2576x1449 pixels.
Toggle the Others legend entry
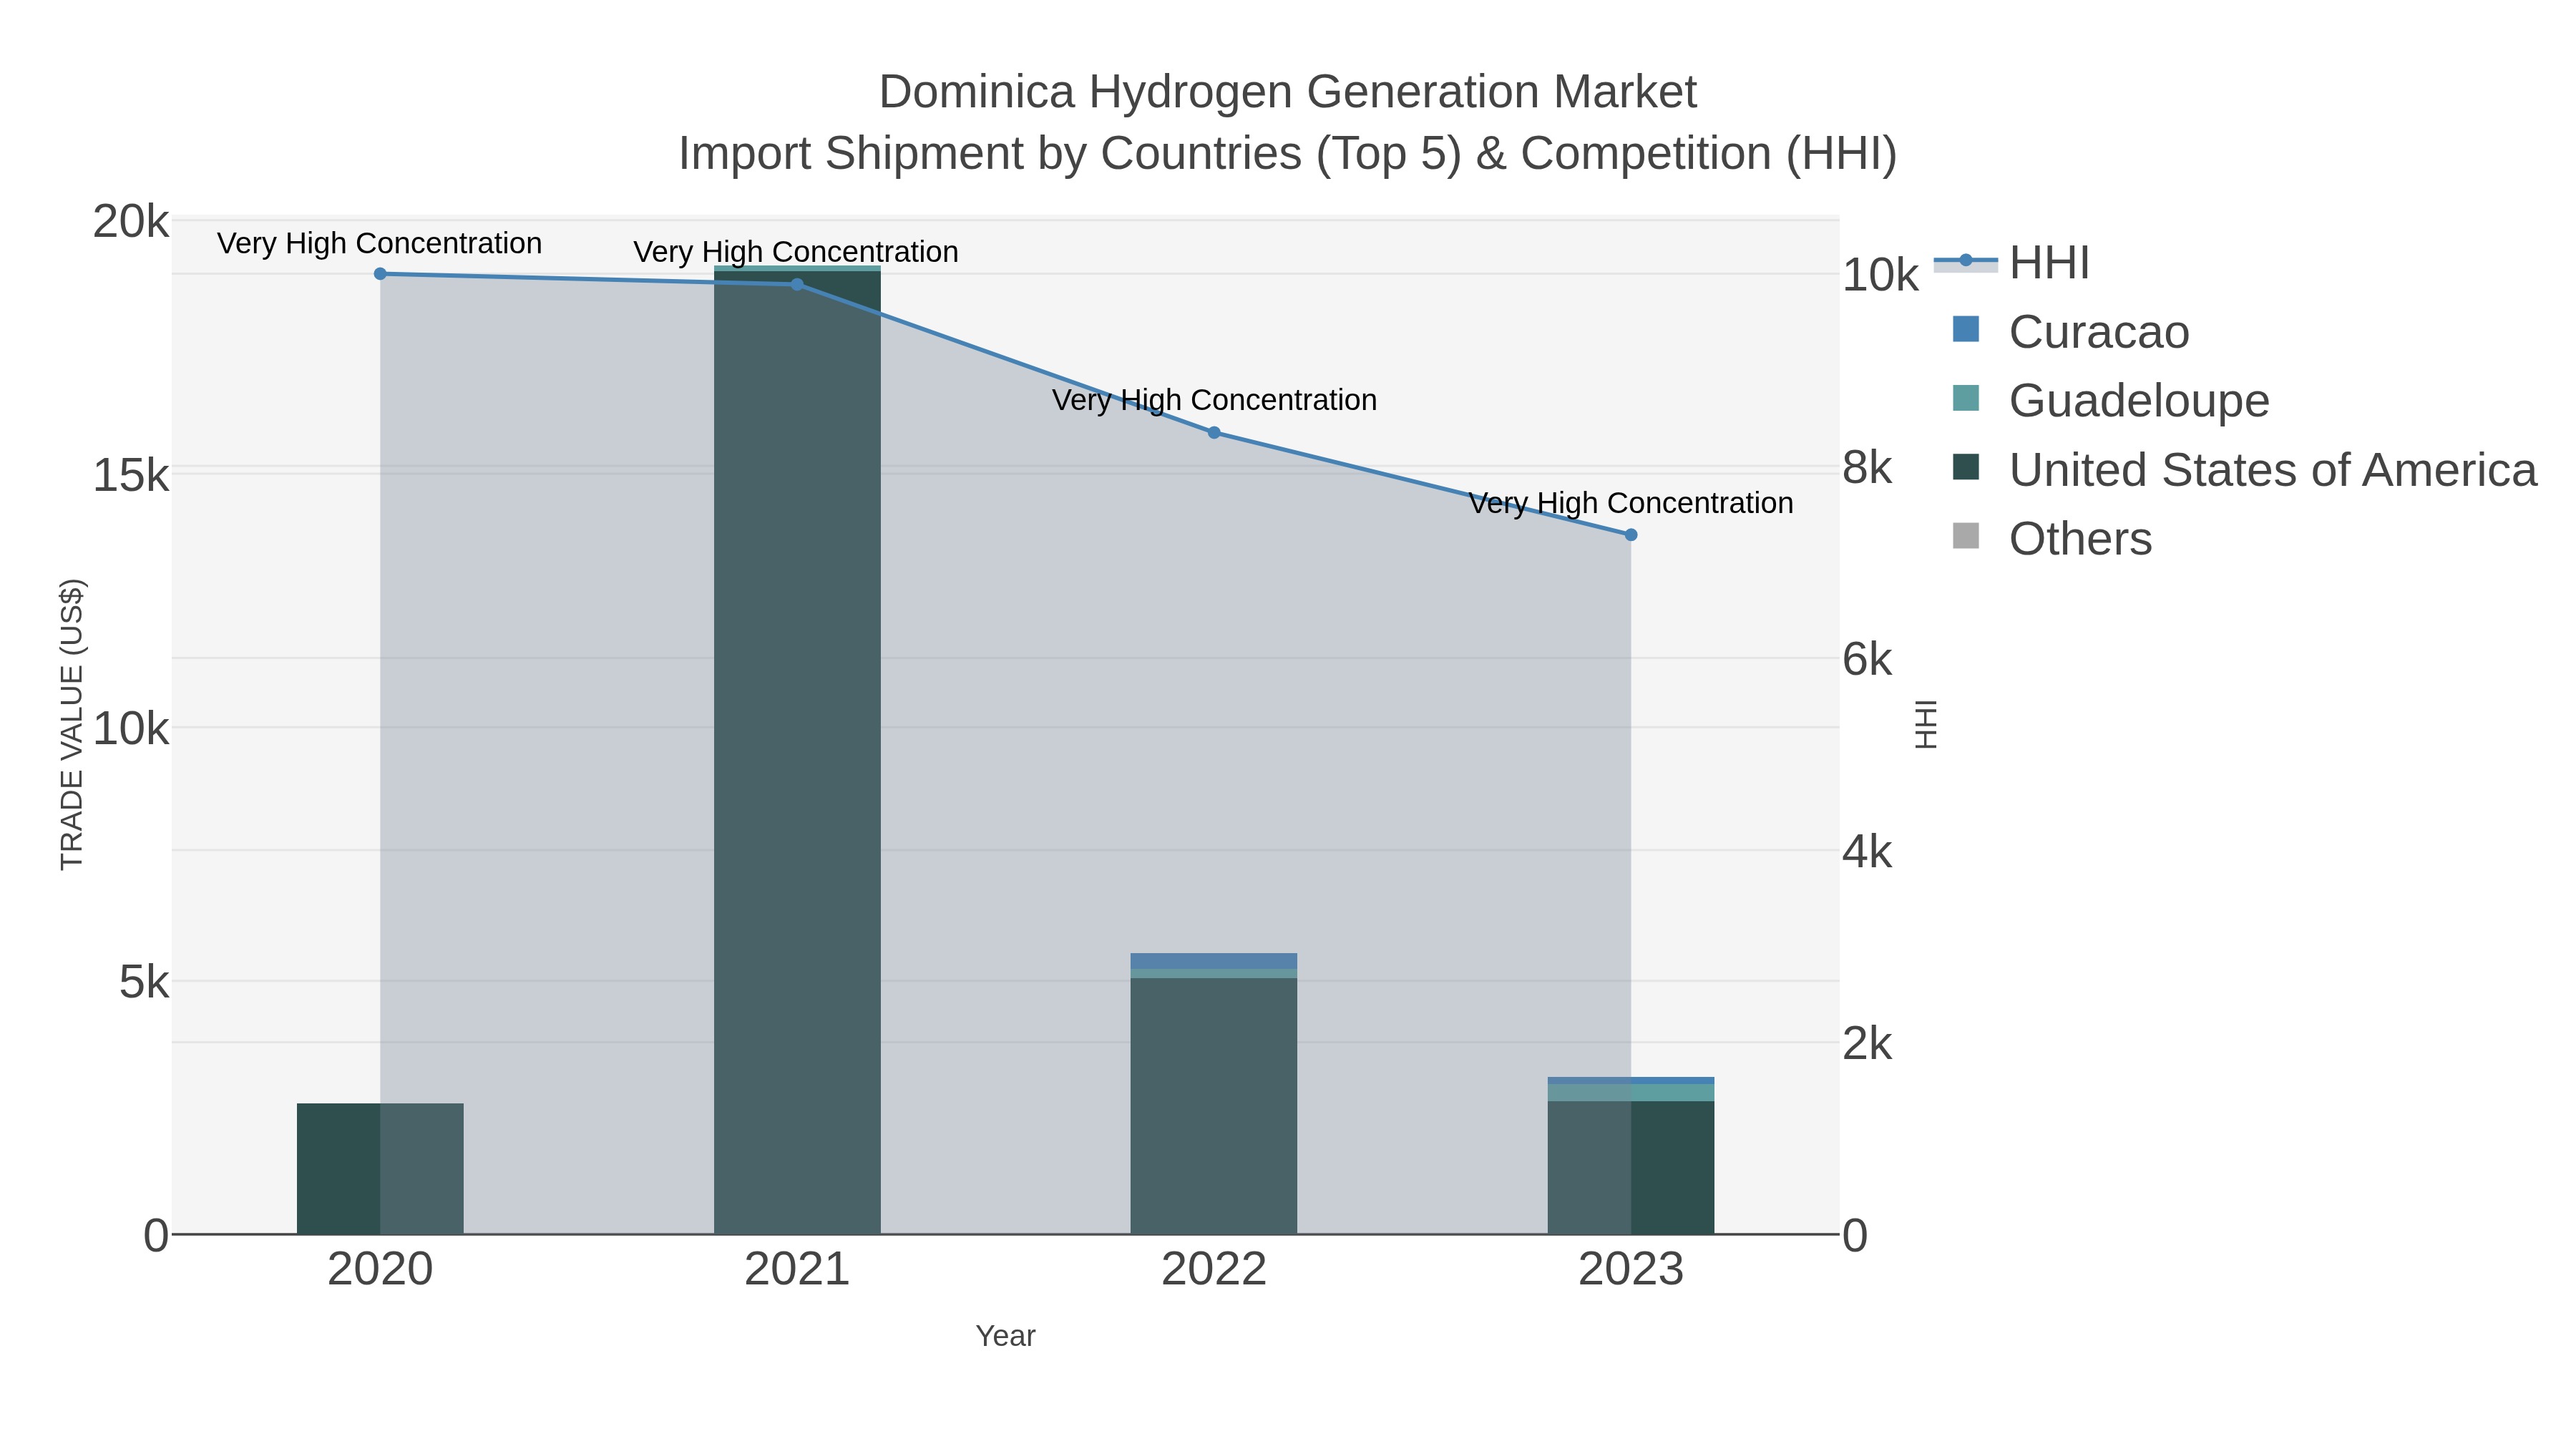click(2052, 538)
